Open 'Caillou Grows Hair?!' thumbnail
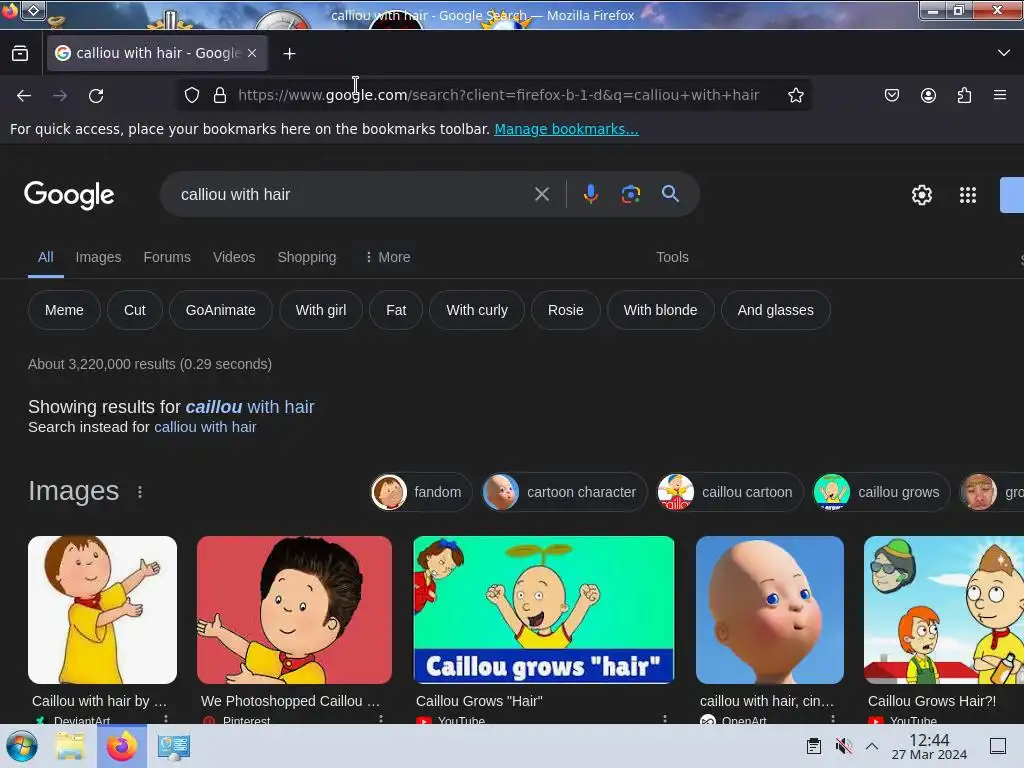 (x=944, y=610)
